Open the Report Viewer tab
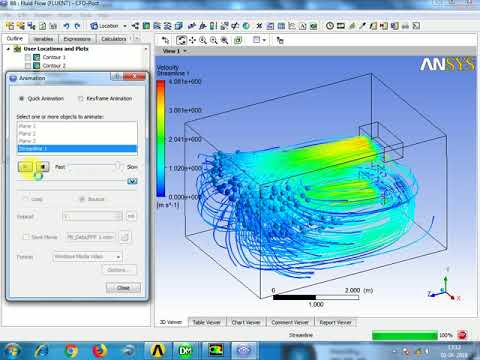480x360 pixels. click(335, 322)
